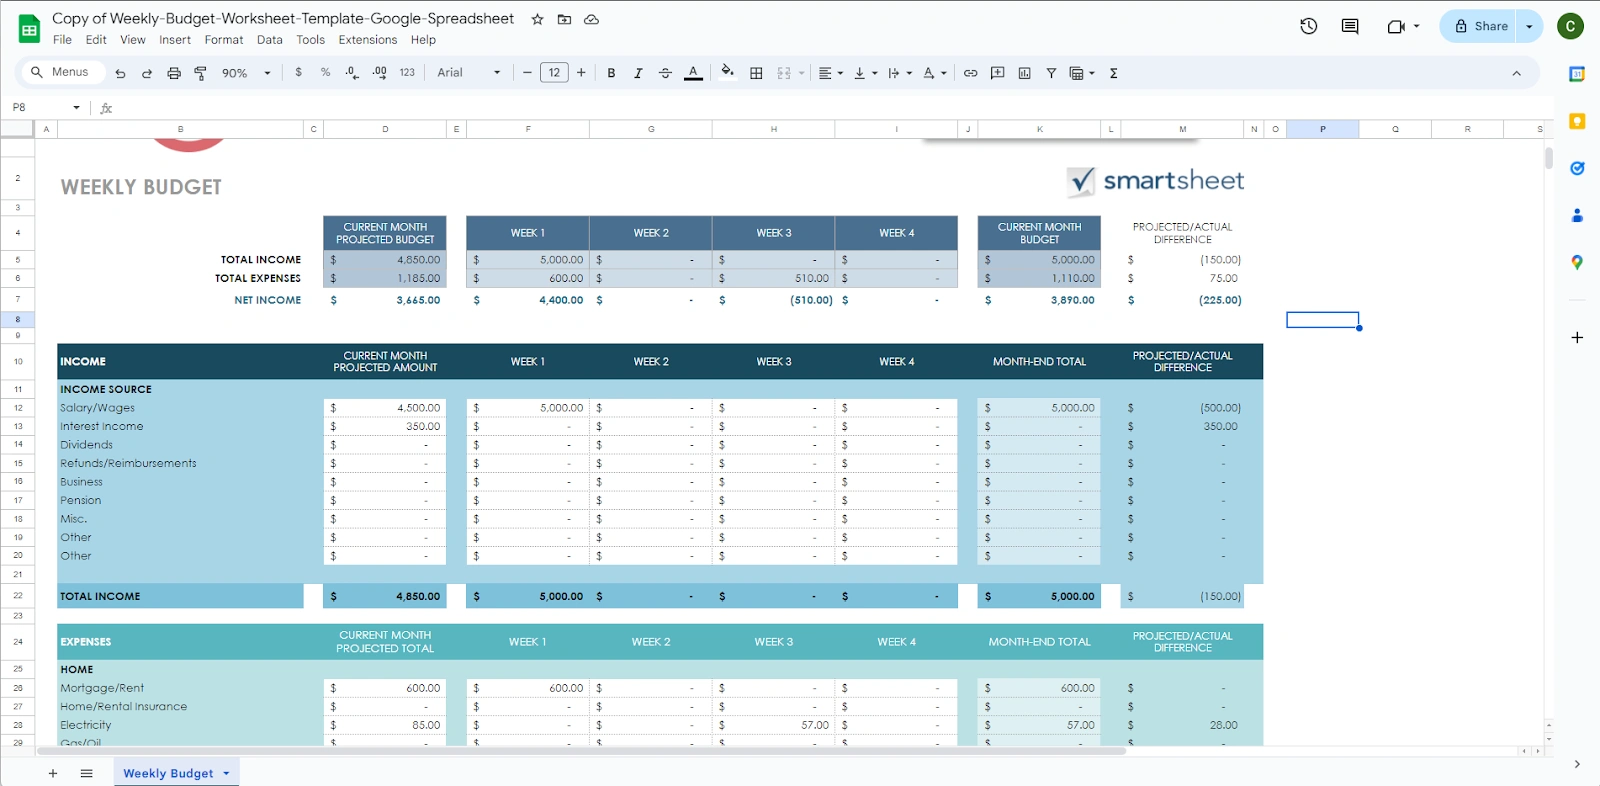Open text rotation dropdown
Screen dimensions: 1600x786
coord(935,73)
